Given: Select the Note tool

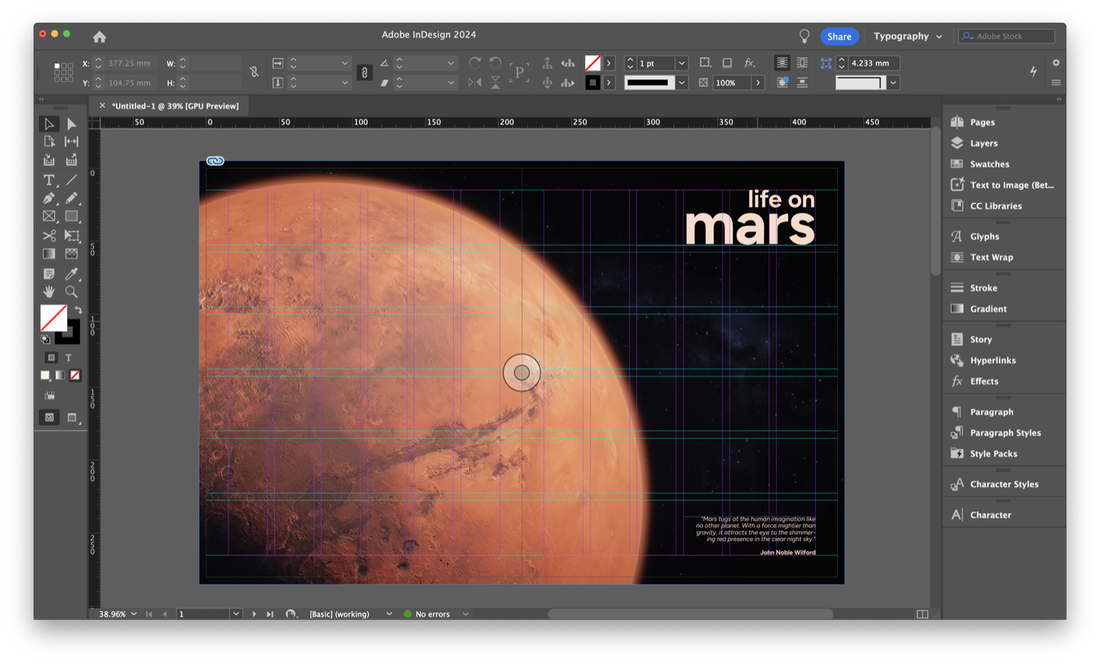Looking at the screenshot, I should coord(48,273).
